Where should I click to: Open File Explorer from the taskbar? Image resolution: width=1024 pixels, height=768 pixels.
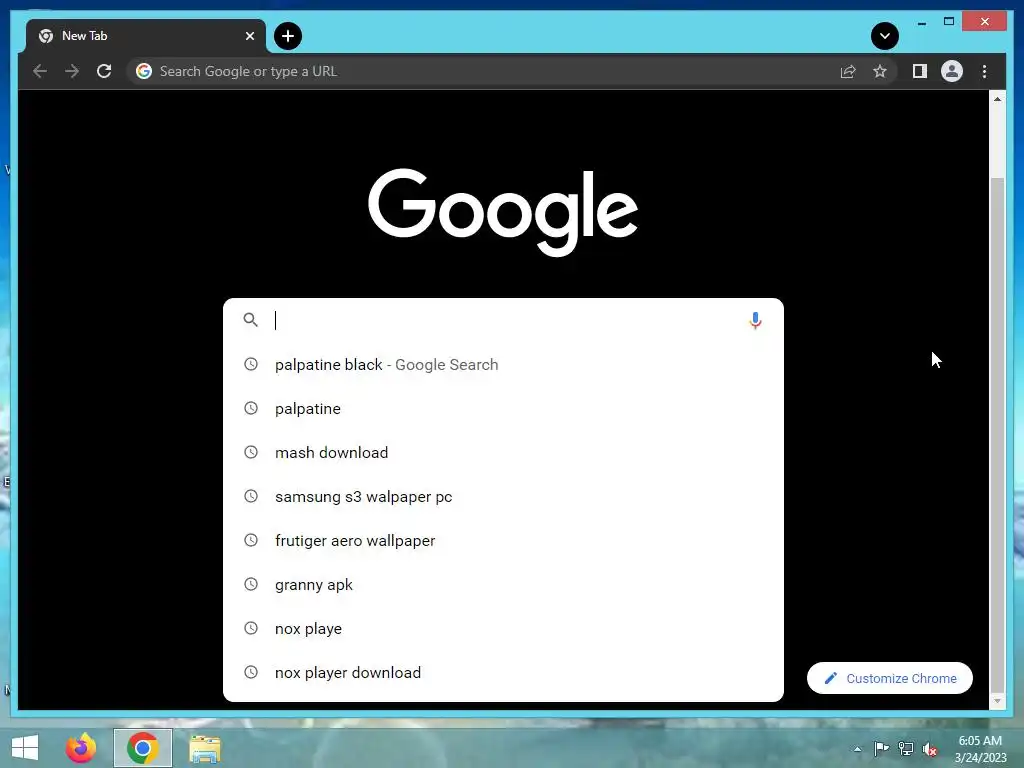(x=204, y=748)
